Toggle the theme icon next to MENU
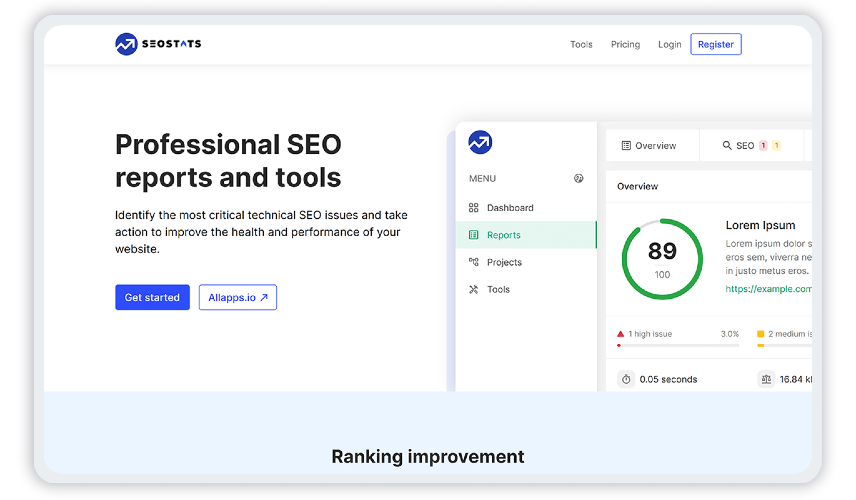This screenshot has height=500, width=856. click(x=579, y=178)
